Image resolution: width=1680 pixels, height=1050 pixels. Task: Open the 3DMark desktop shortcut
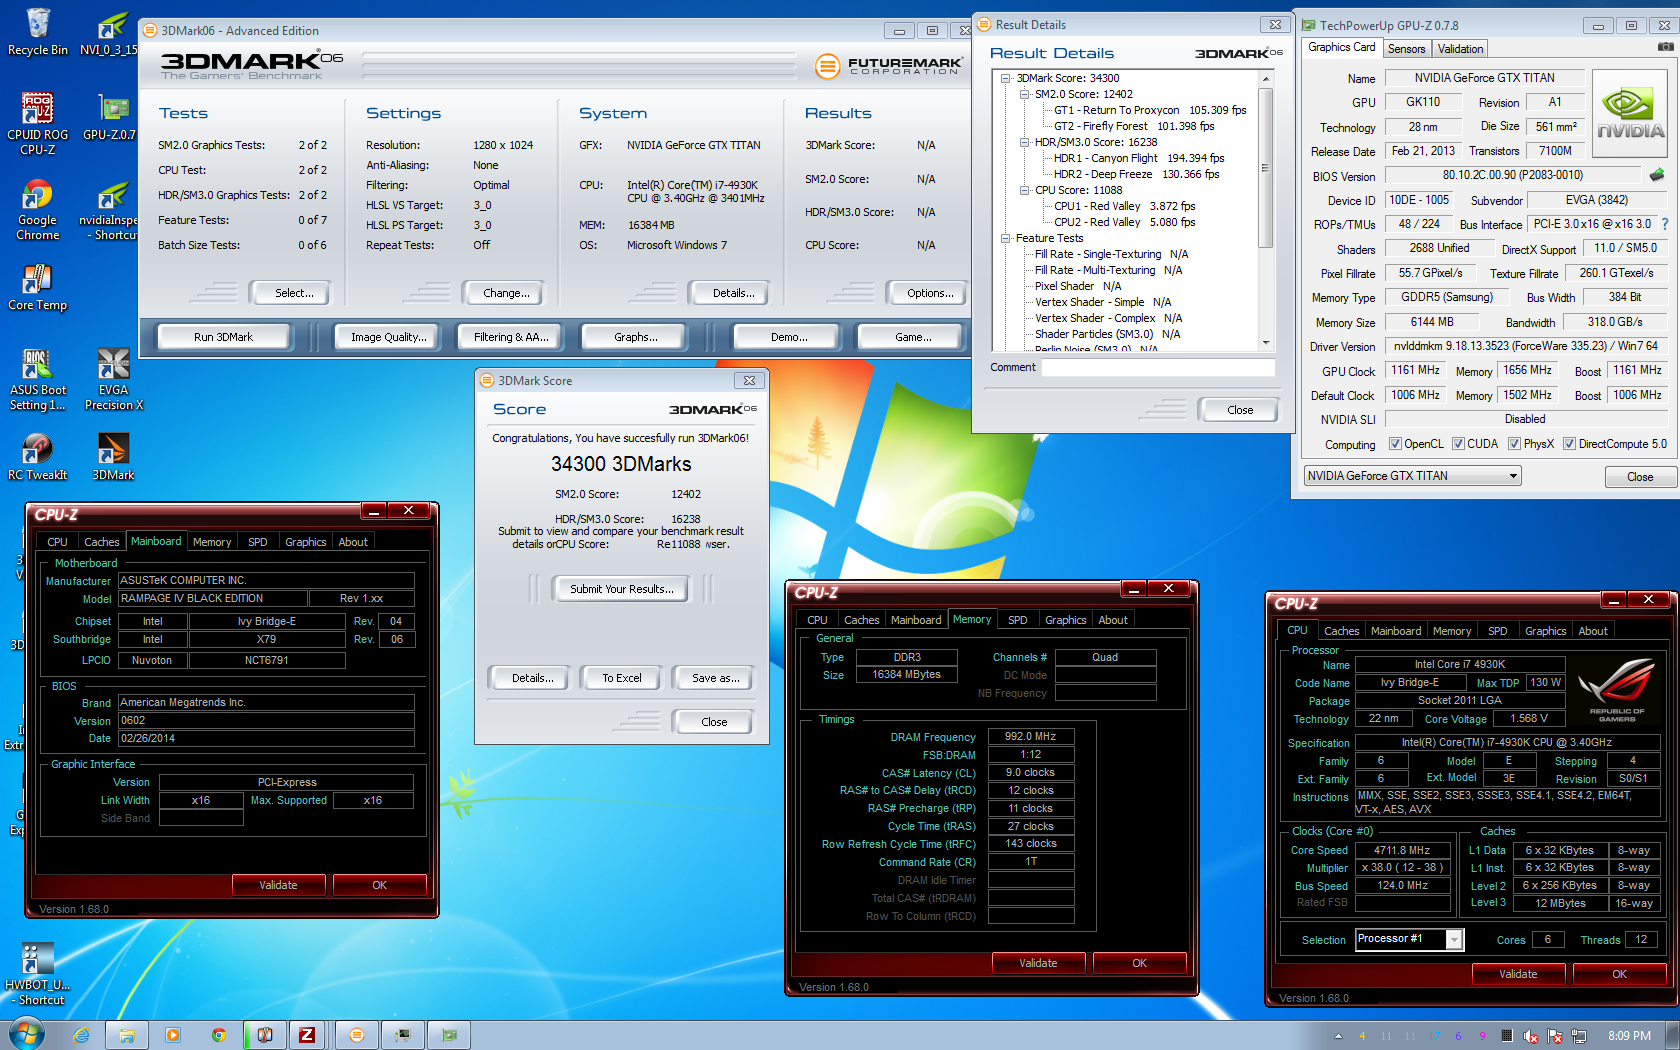[x=114, y=457]
